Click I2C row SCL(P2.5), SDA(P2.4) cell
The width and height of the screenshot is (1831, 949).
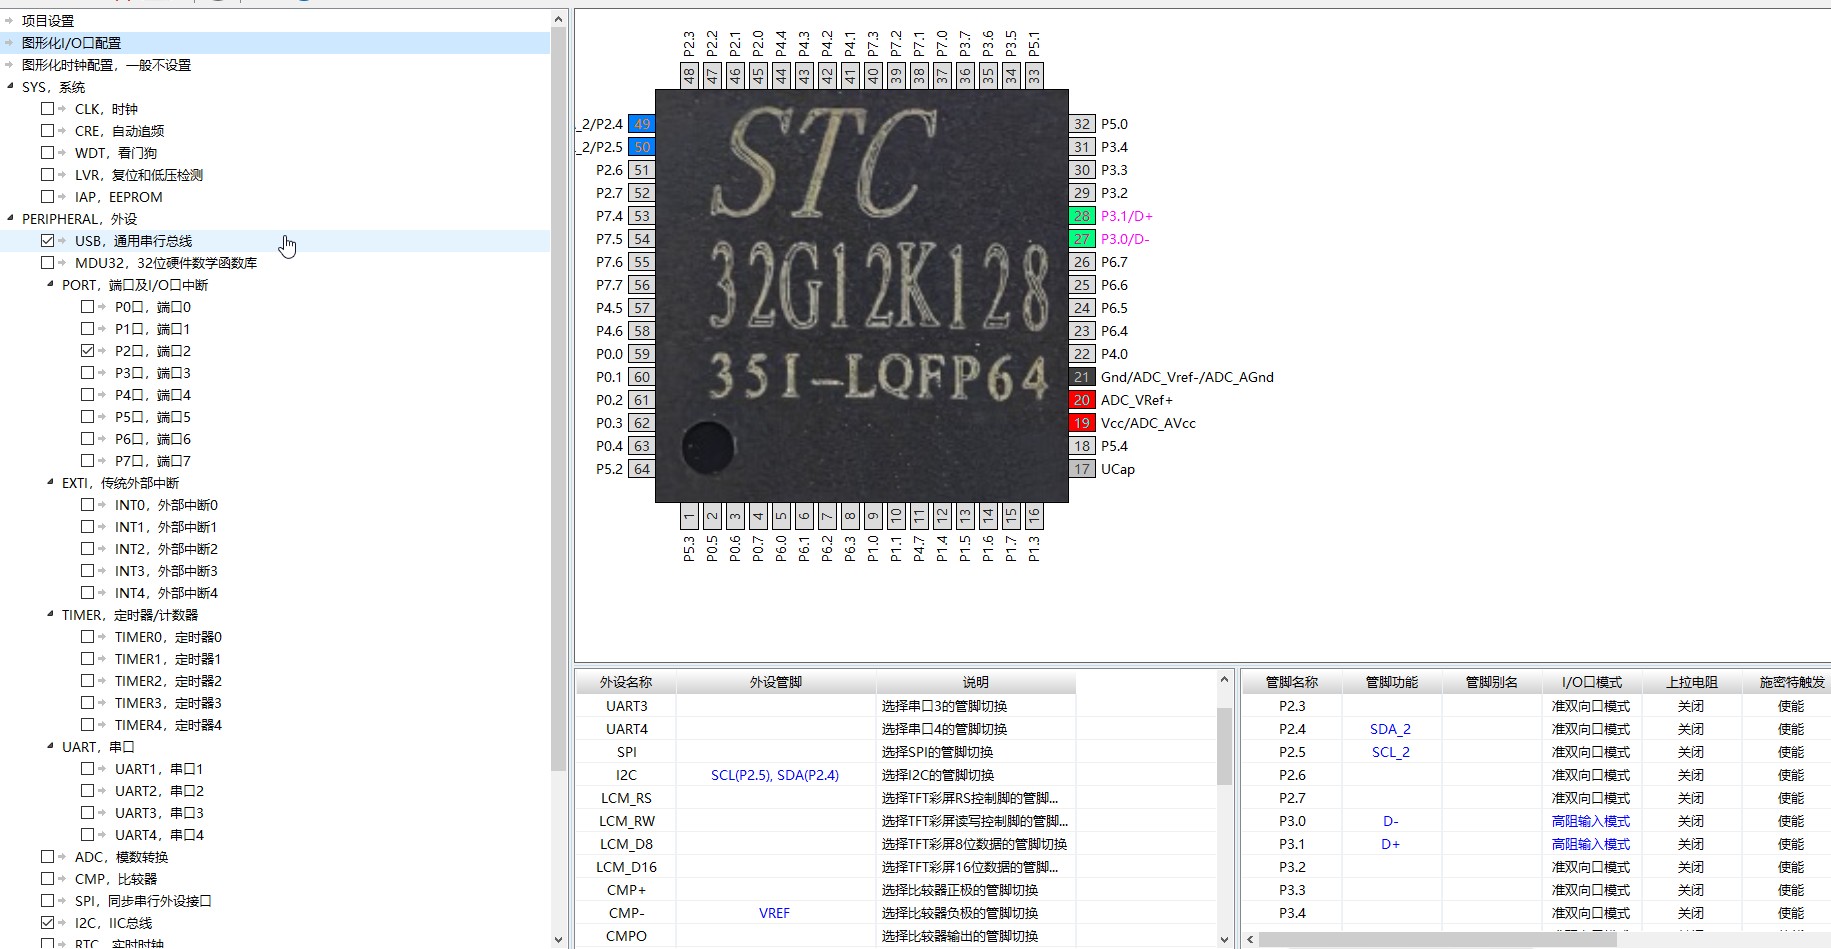pyautogui.click(x=774, y=775)
